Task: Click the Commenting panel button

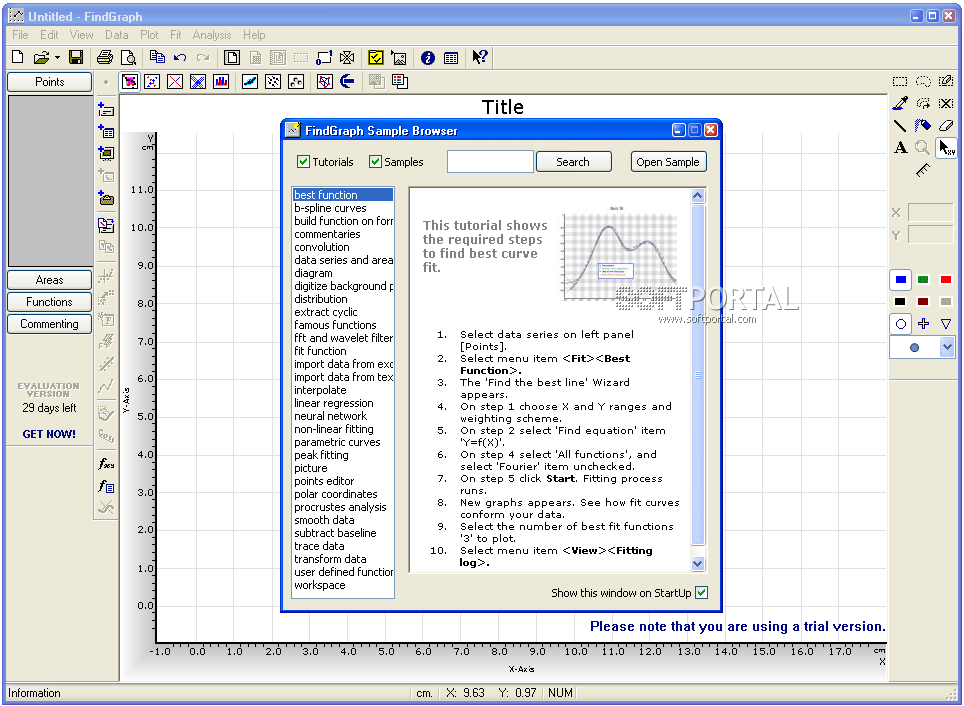Action: pyautogui.click(x=49, y=324)
